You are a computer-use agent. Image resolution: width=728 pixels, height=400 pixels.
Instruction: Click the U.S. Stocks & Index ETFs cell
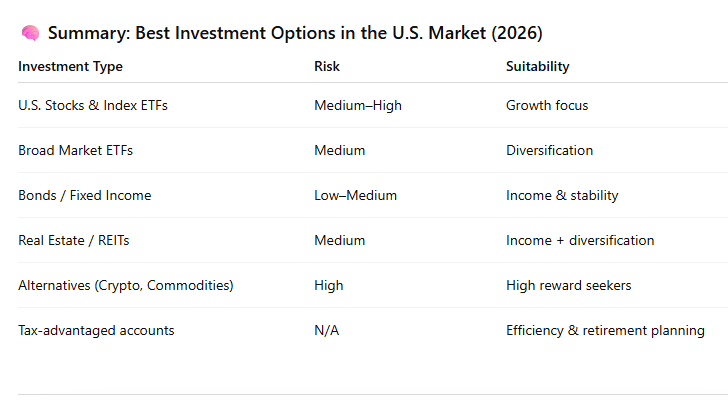pyautogui.click(x=93, y=105)
